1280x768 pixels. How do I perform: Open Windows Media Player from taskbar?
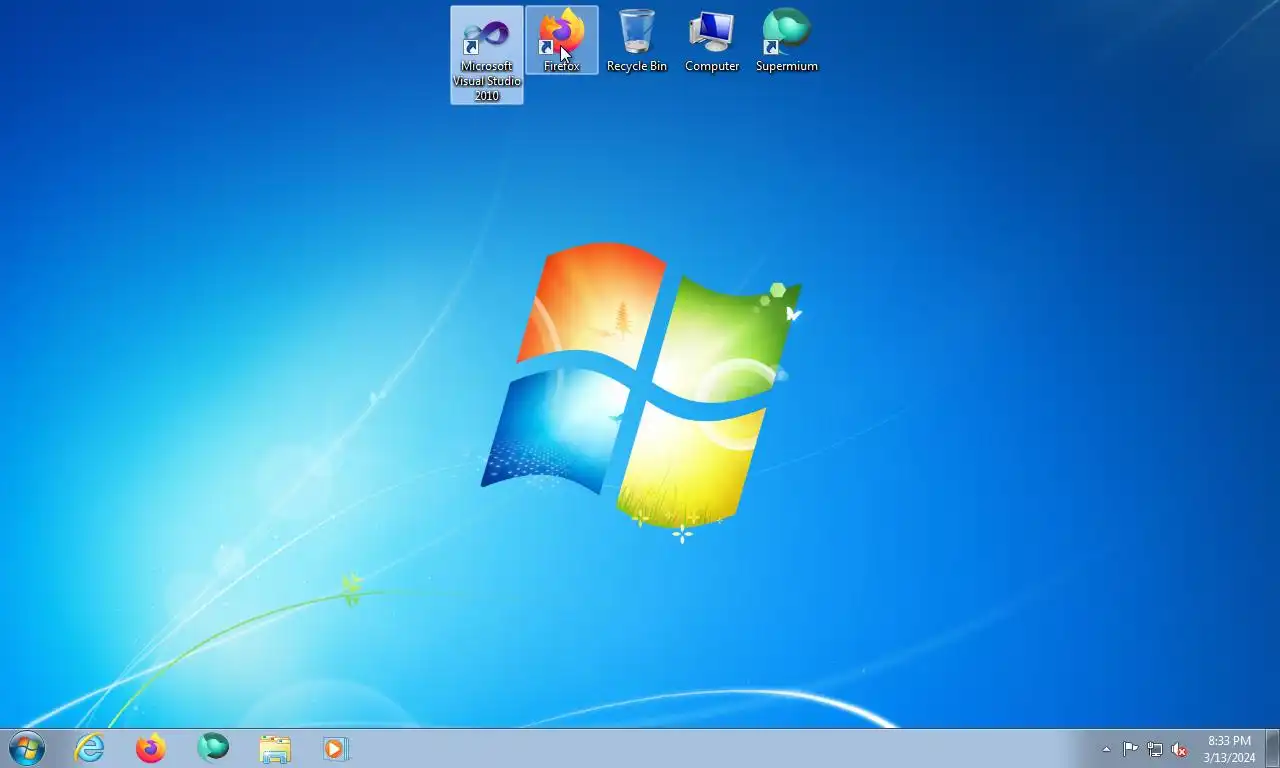coord(335,748)
